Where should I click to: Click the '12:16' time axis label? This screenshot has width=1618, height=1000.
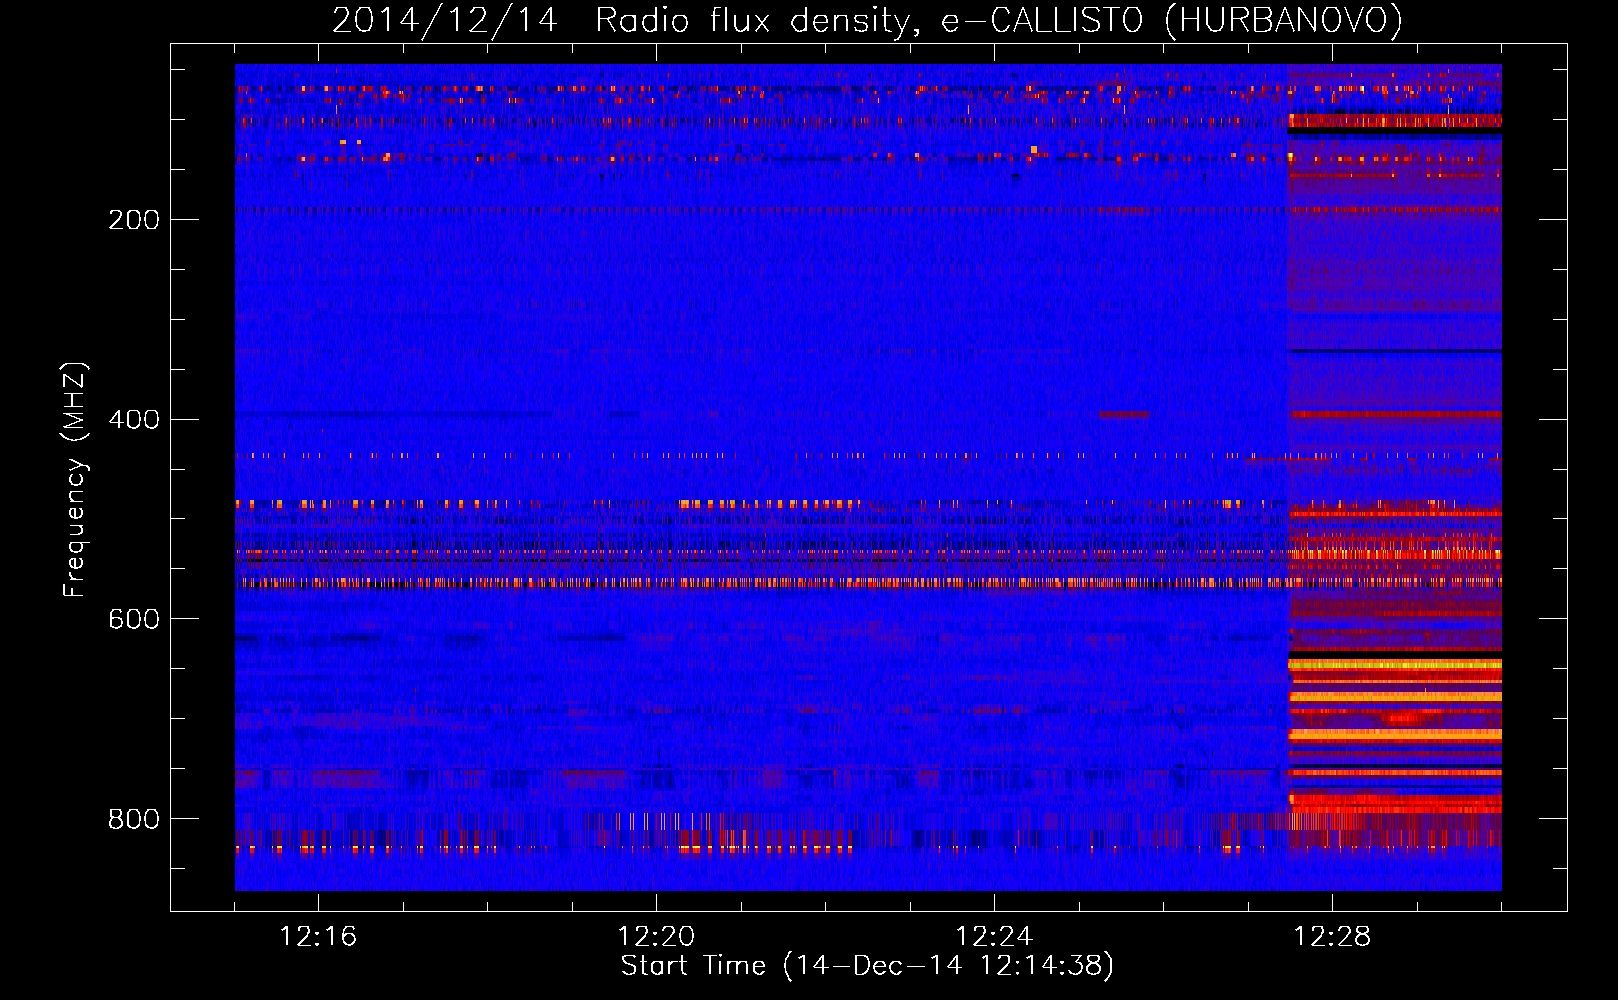click(318, 937)
